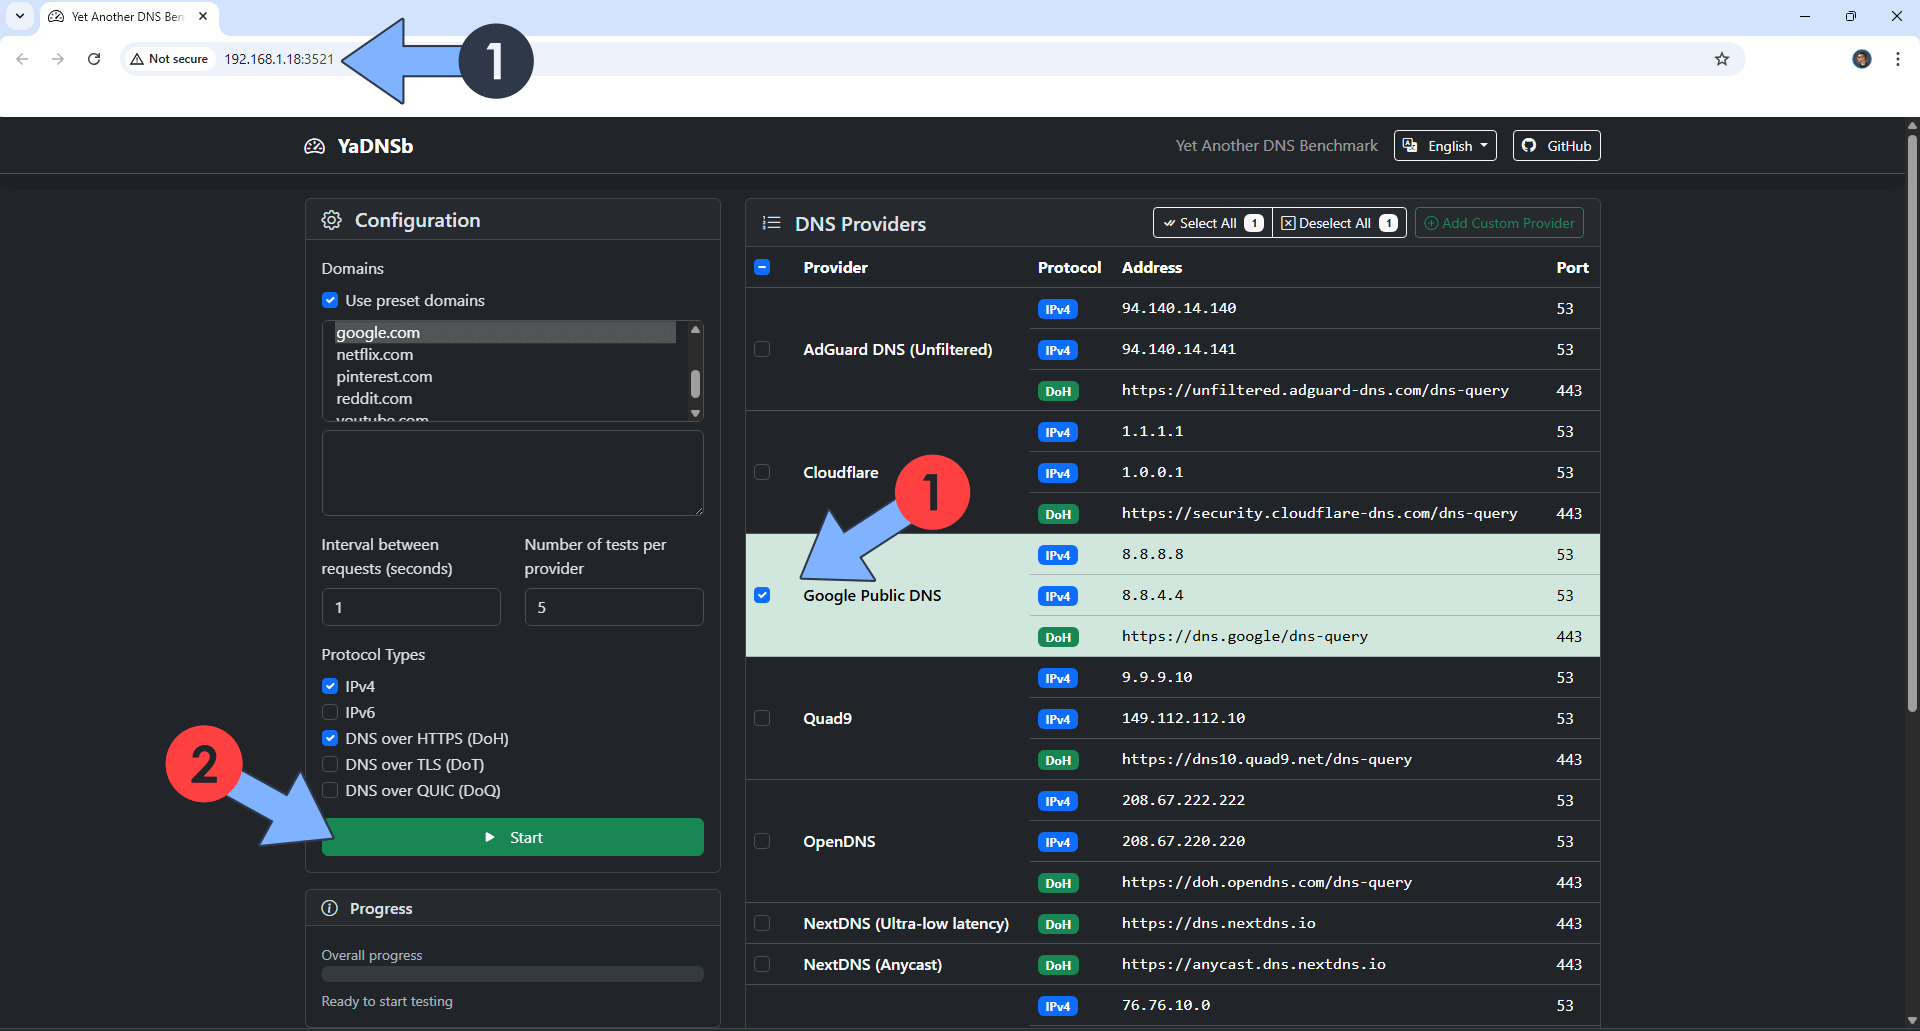The height and width of the screenshot is (1031, 1920).
Task: Check NextDNS (Ultra-low latency) checkbox
Action: 762,923
